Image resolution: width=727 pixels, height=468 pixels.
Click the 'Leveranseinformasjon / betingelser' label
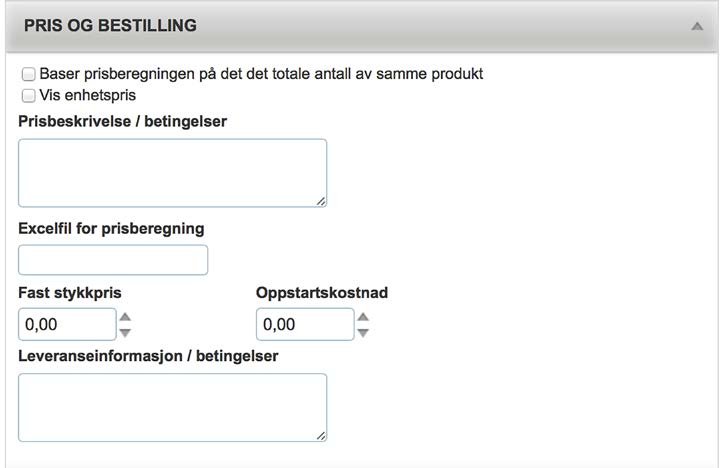tap(148, 356)
